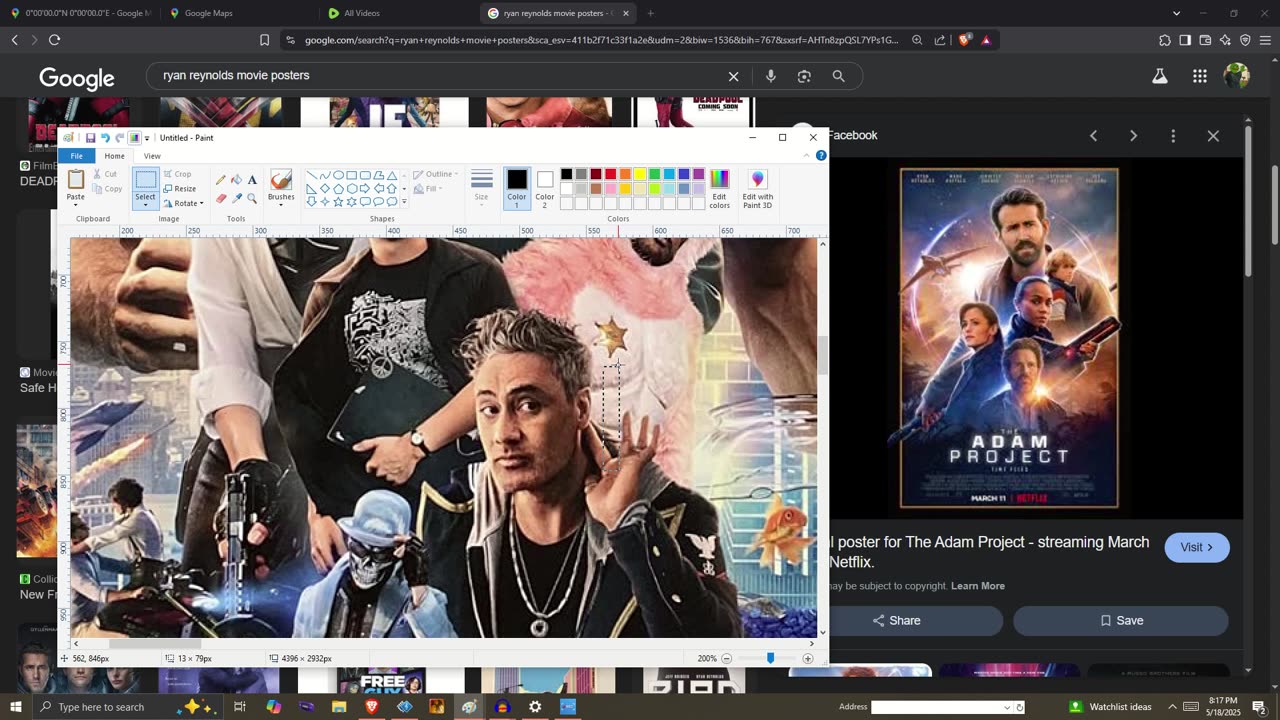Screen dimensions: 1280x720
Task: Pick red from the Paint color palette
Action: (x=610, y=175)
